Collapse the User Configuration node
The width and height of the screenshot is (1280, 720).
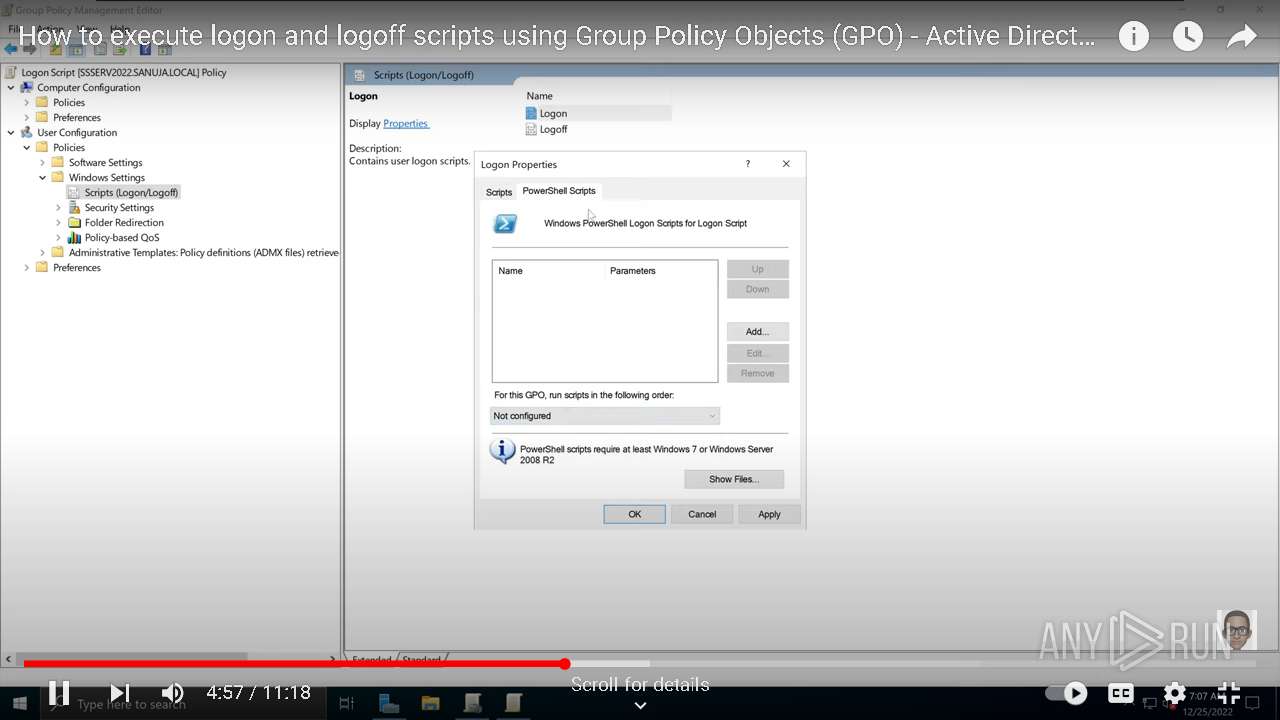[x=11, y=132]
